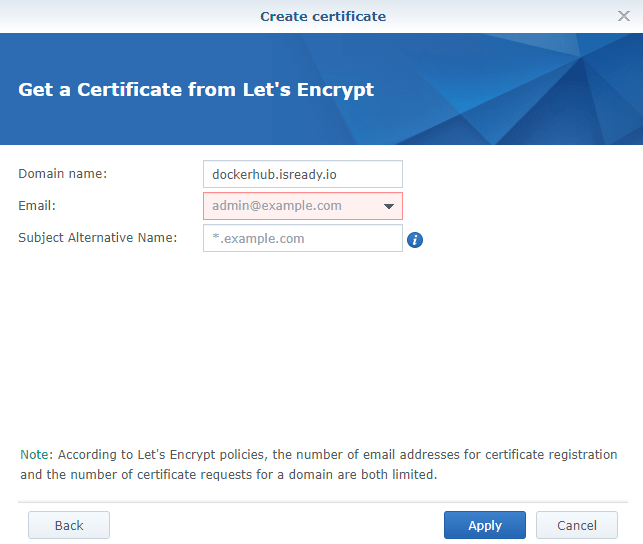Expand the Email dropdown arrow
643x544 pixels.
coord(388,207)
